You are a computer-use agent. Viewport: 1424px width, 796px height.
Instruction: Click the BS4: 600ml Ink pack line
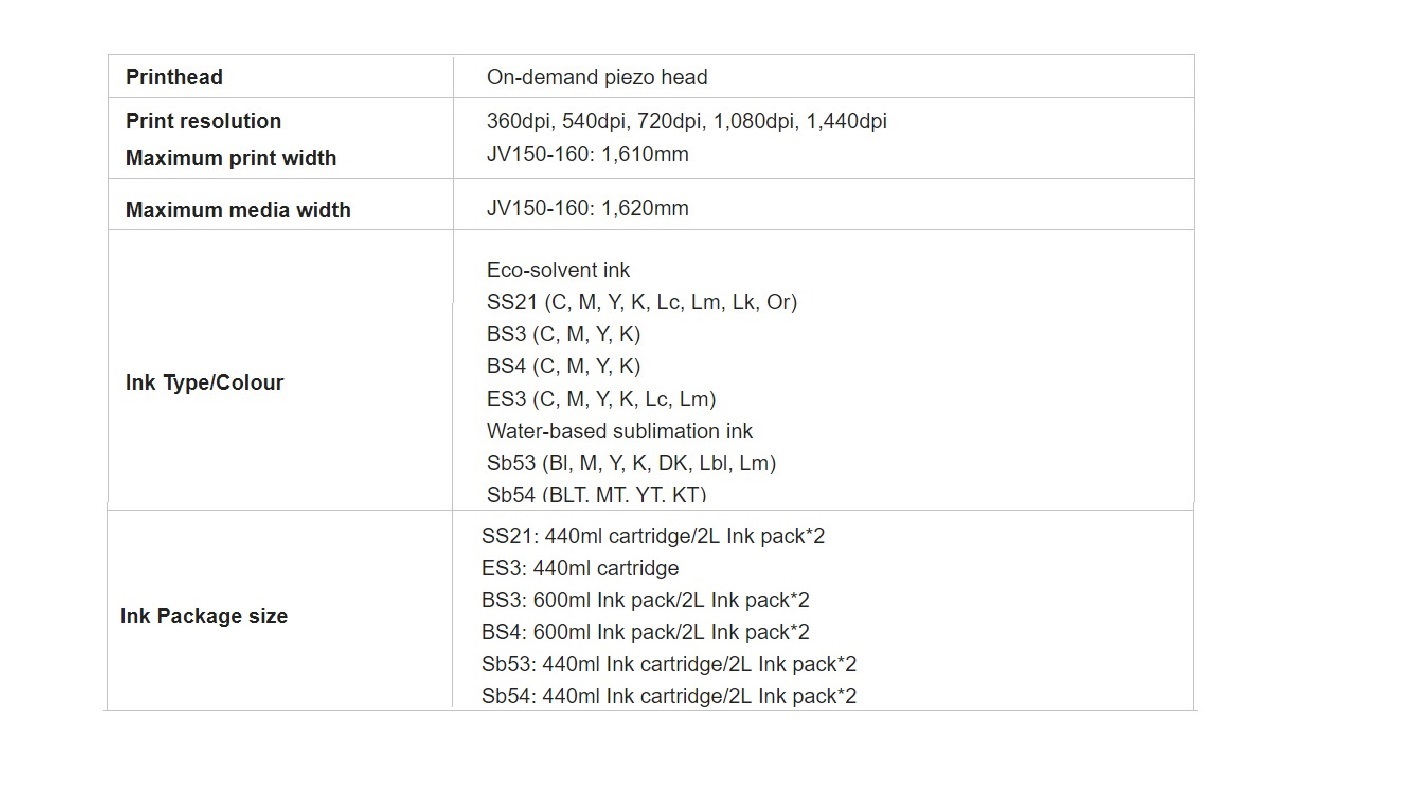pyautogui.click(x=645, y=632)
